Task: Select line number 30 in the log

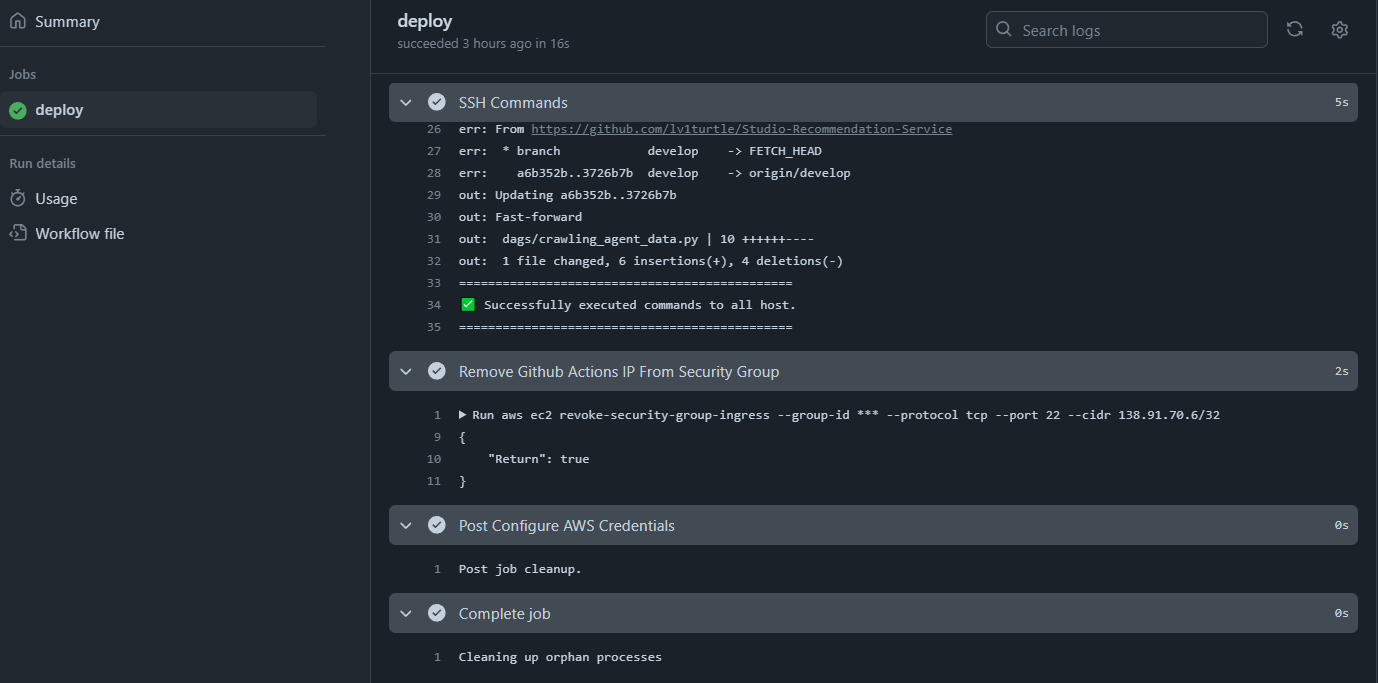Action: coord(433,216)
